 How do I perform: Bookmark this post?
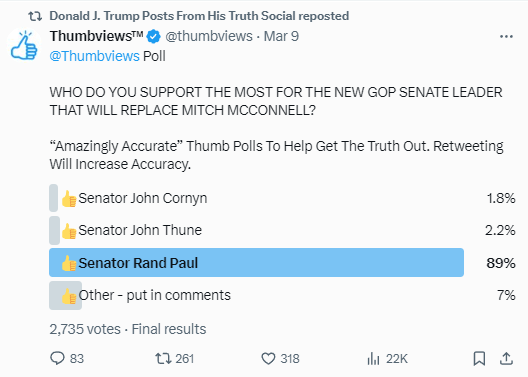479,358
